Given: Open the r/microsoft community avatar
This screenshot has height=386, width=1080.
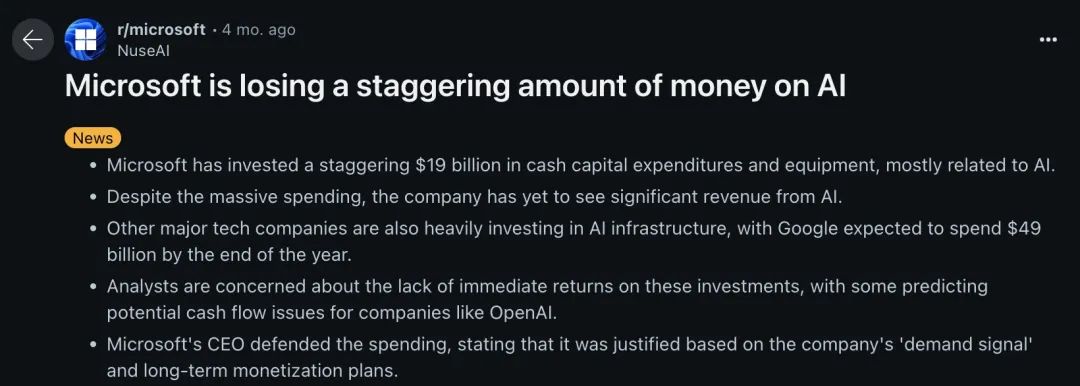Looking at the screenshot, I should pos(85,39).
